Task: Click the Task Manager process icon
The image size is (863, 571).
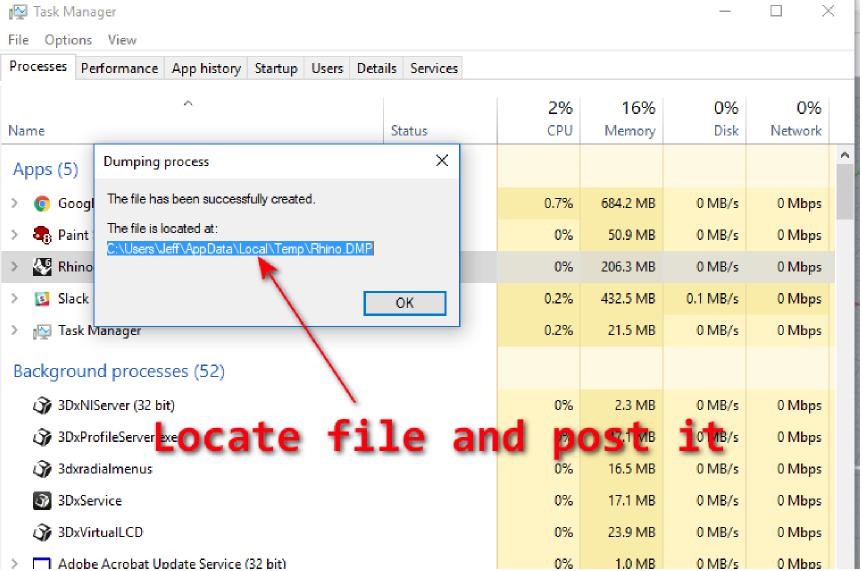Action: pos(42,331)
